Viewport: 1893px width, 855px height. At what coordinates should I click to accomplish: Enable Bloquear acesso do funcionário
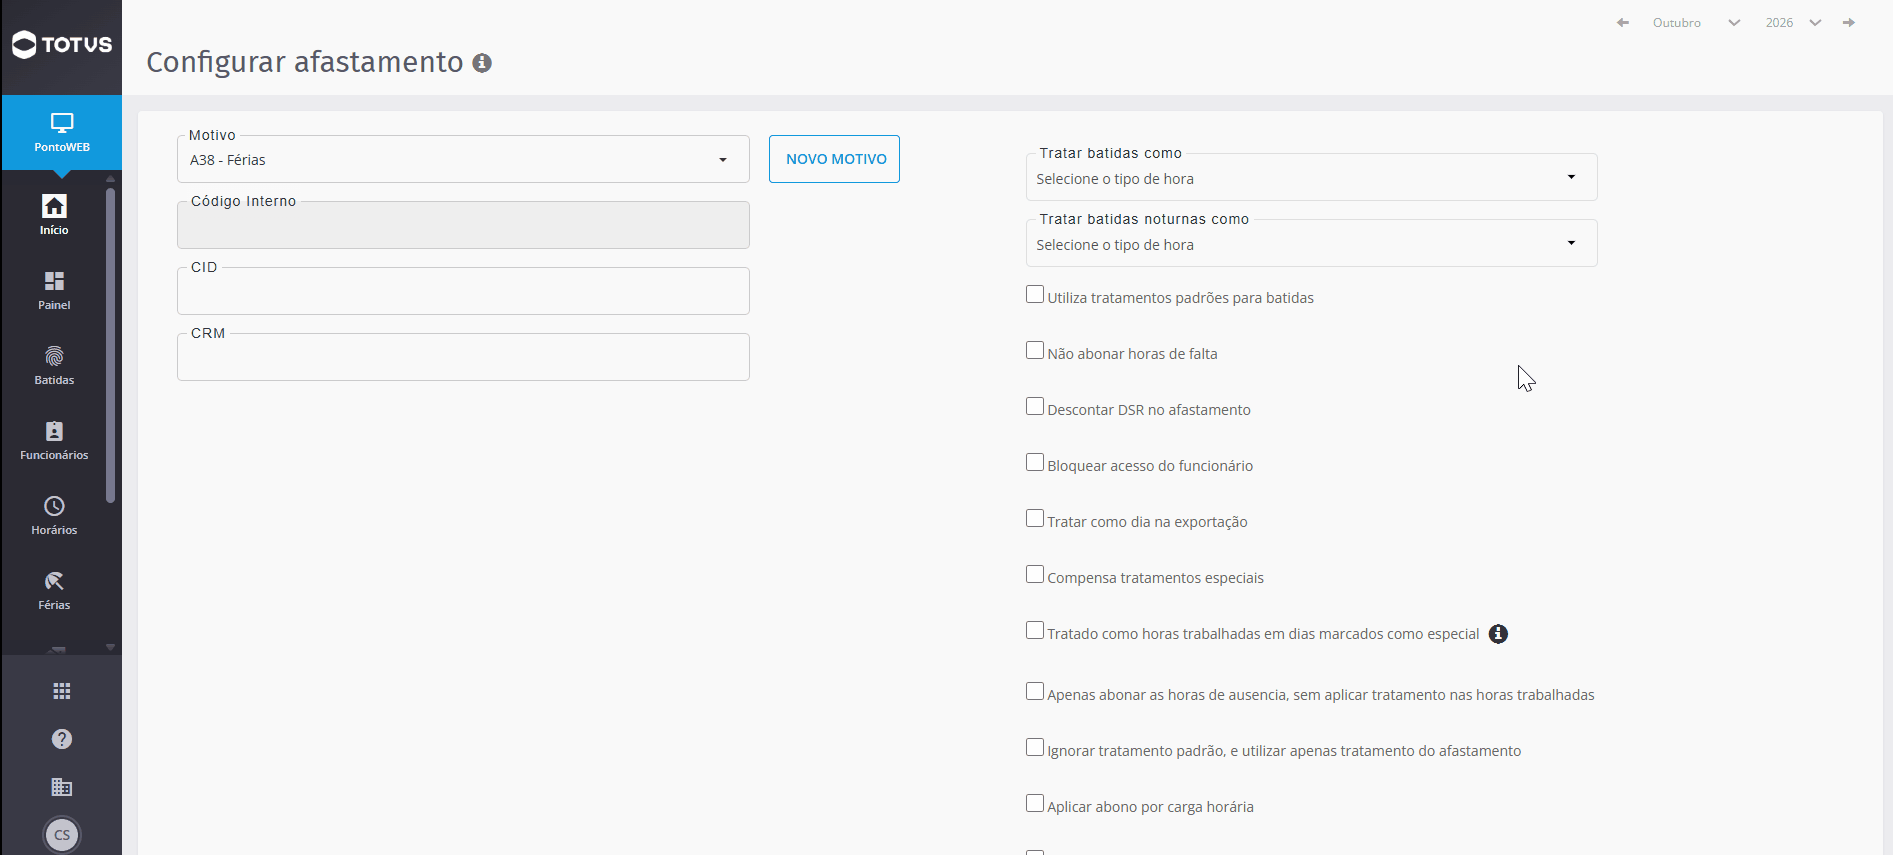pos(1035,463)
